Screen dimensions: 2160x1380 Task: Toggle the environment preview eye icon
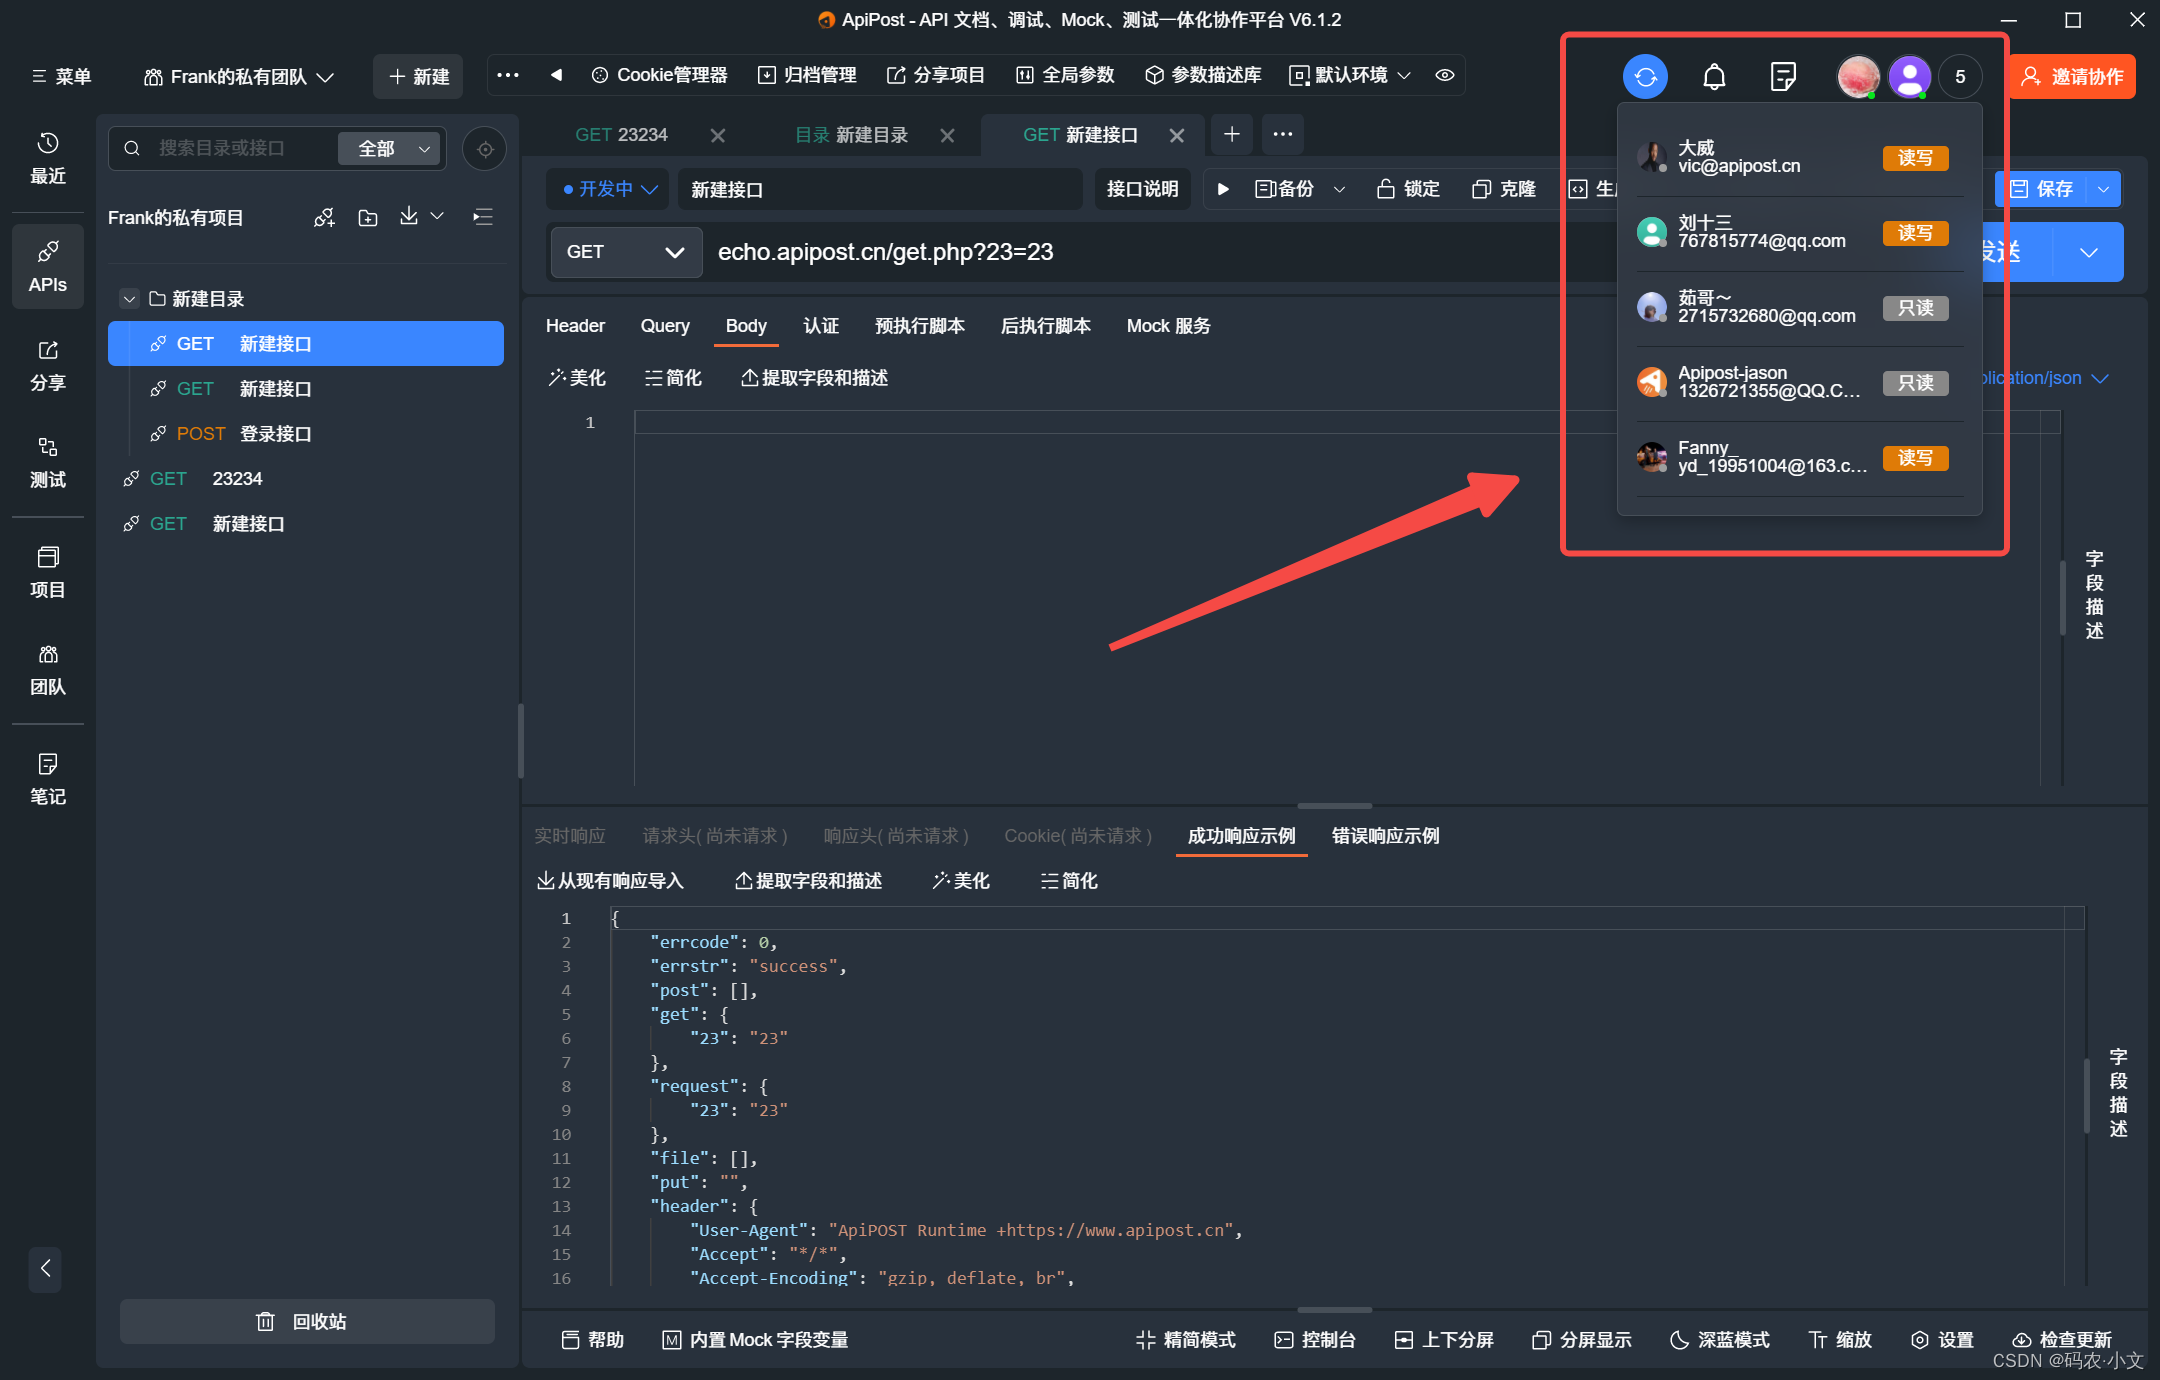[x=1445, y=76]
